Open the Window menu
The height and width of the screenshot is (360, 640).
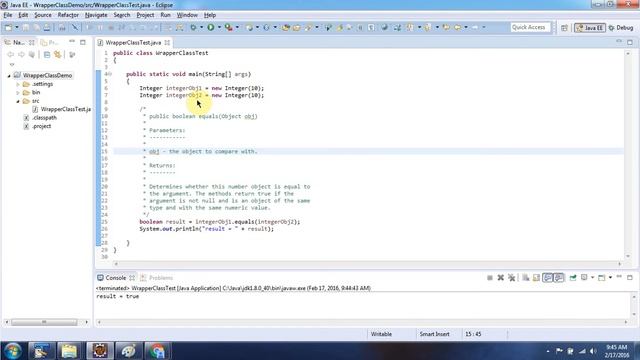click(187, 15)
